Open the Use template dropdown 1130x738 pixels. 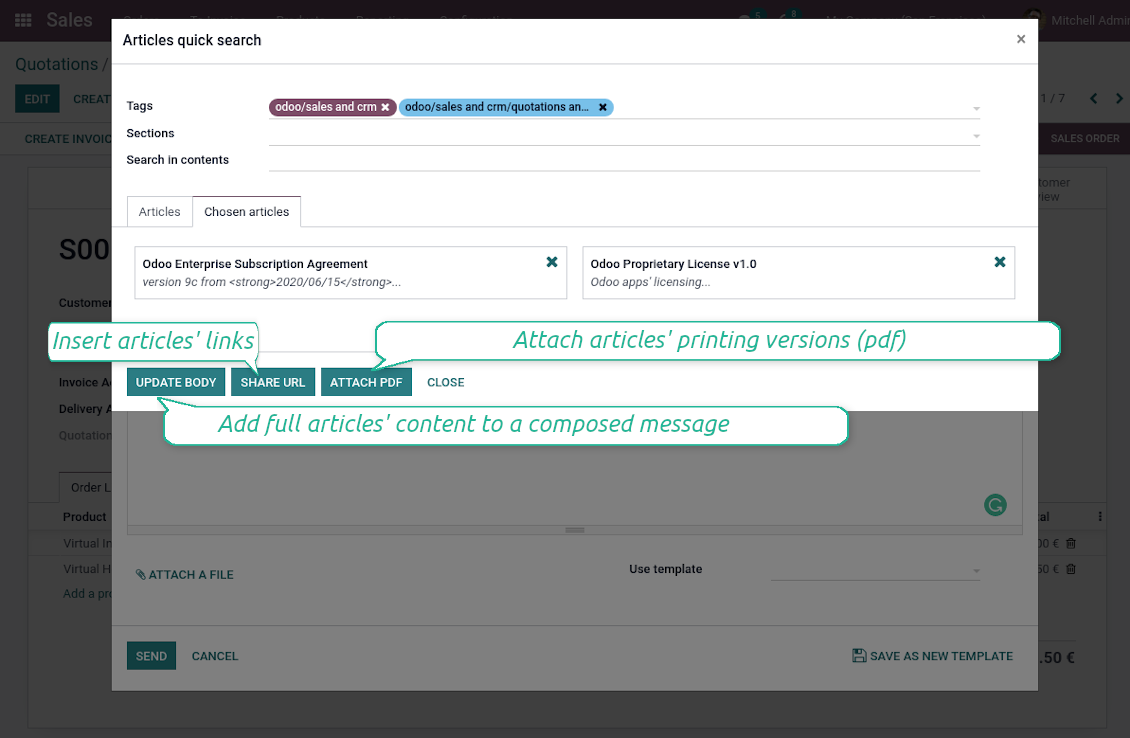pos(876,570)
